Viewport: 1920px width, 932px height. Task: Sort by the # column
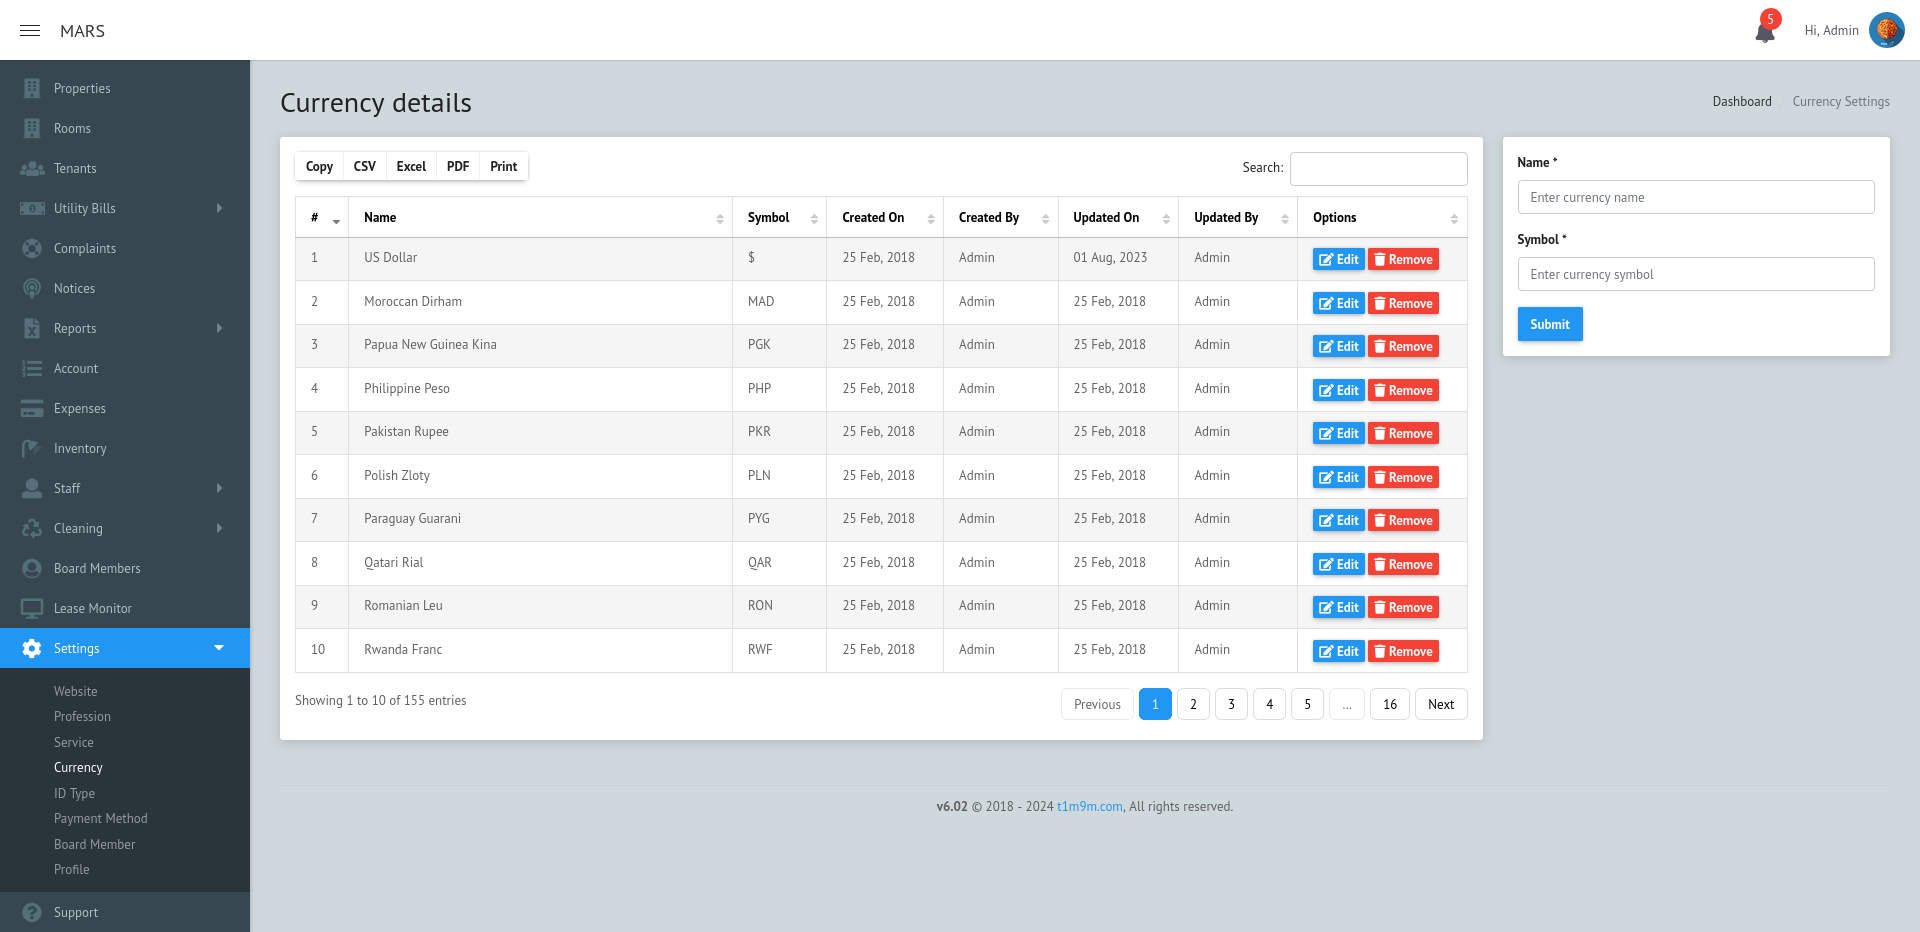pyautogui.click(x=322, y=217)
